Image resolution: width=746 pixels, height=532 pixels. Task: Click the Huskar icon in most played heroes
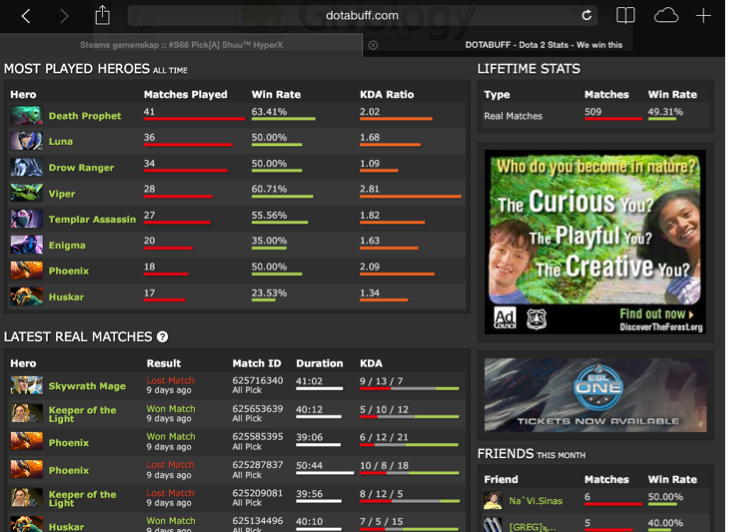point(26,297)
